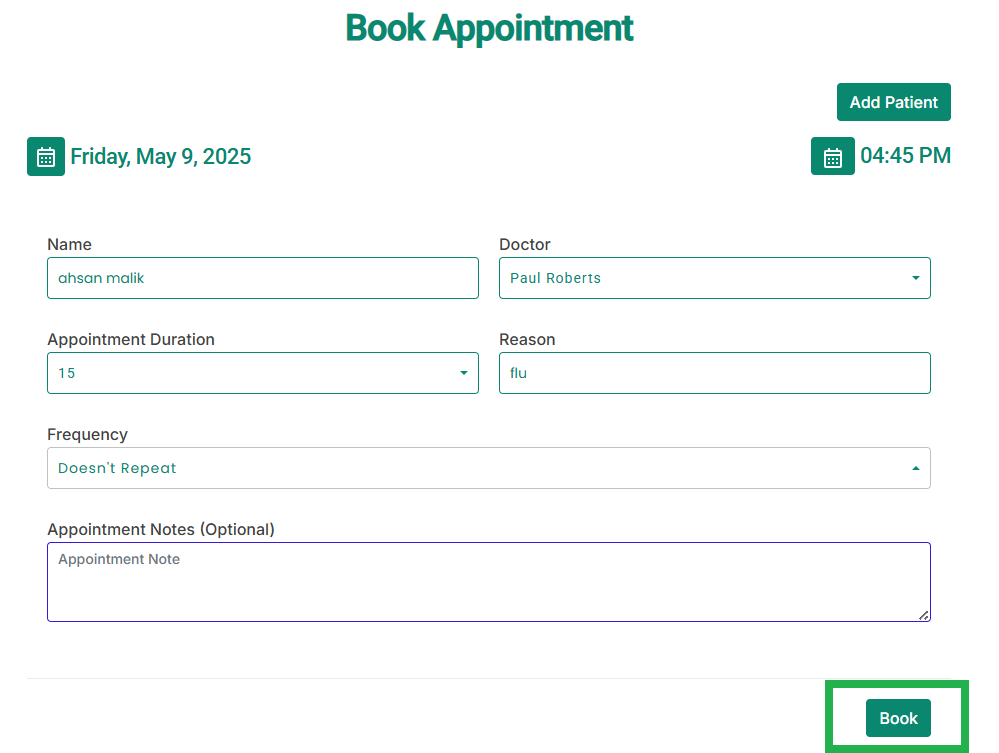Click the Doctor field label
Screen dimensions: 999x753
(525, 245)
